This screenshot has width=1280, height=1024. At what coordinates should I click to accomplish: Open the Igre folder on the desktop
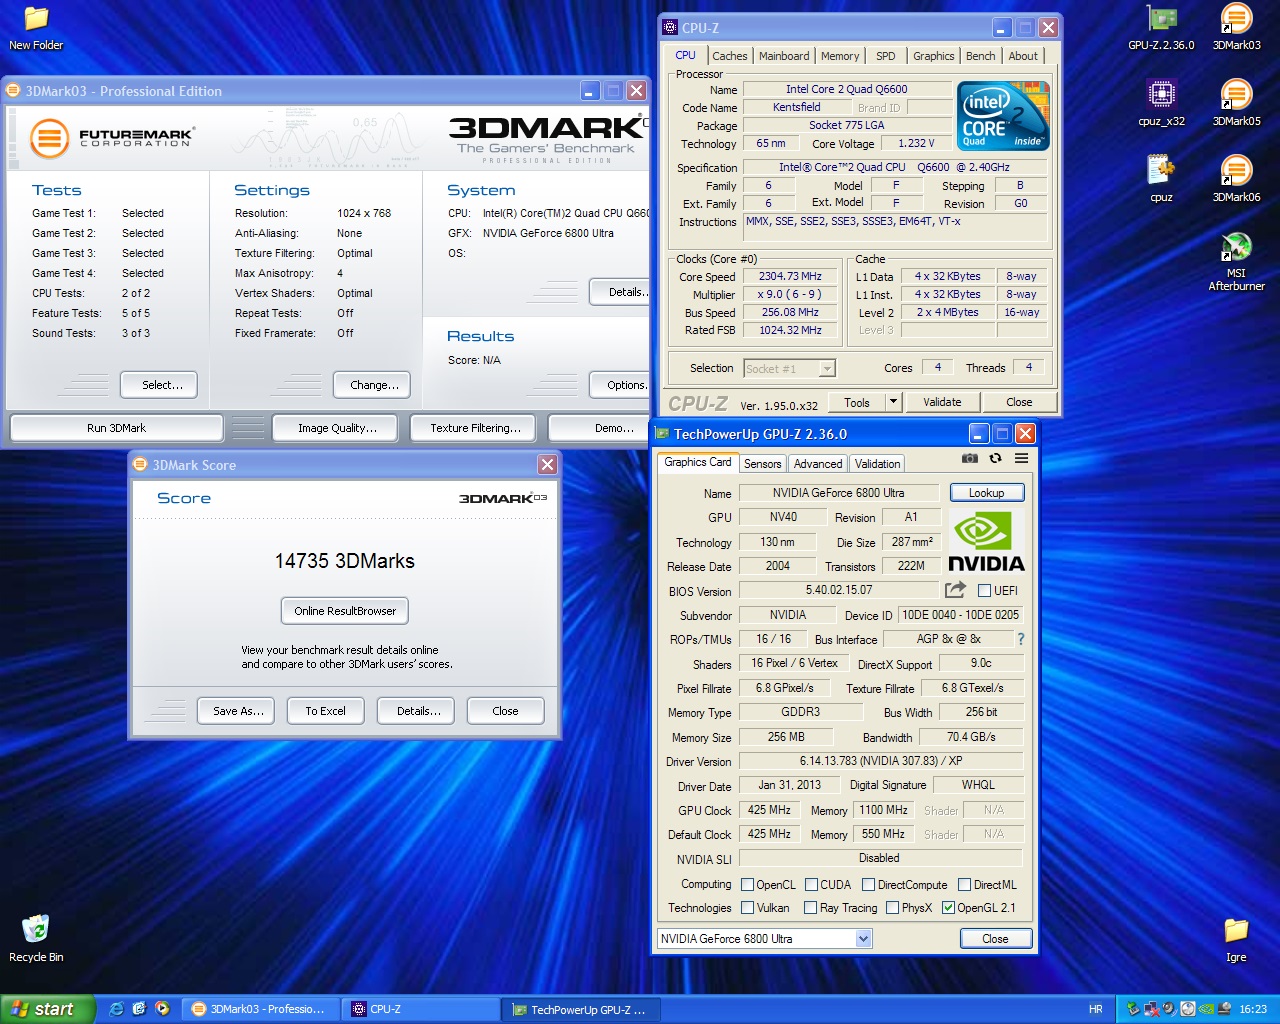[1237, 941]
